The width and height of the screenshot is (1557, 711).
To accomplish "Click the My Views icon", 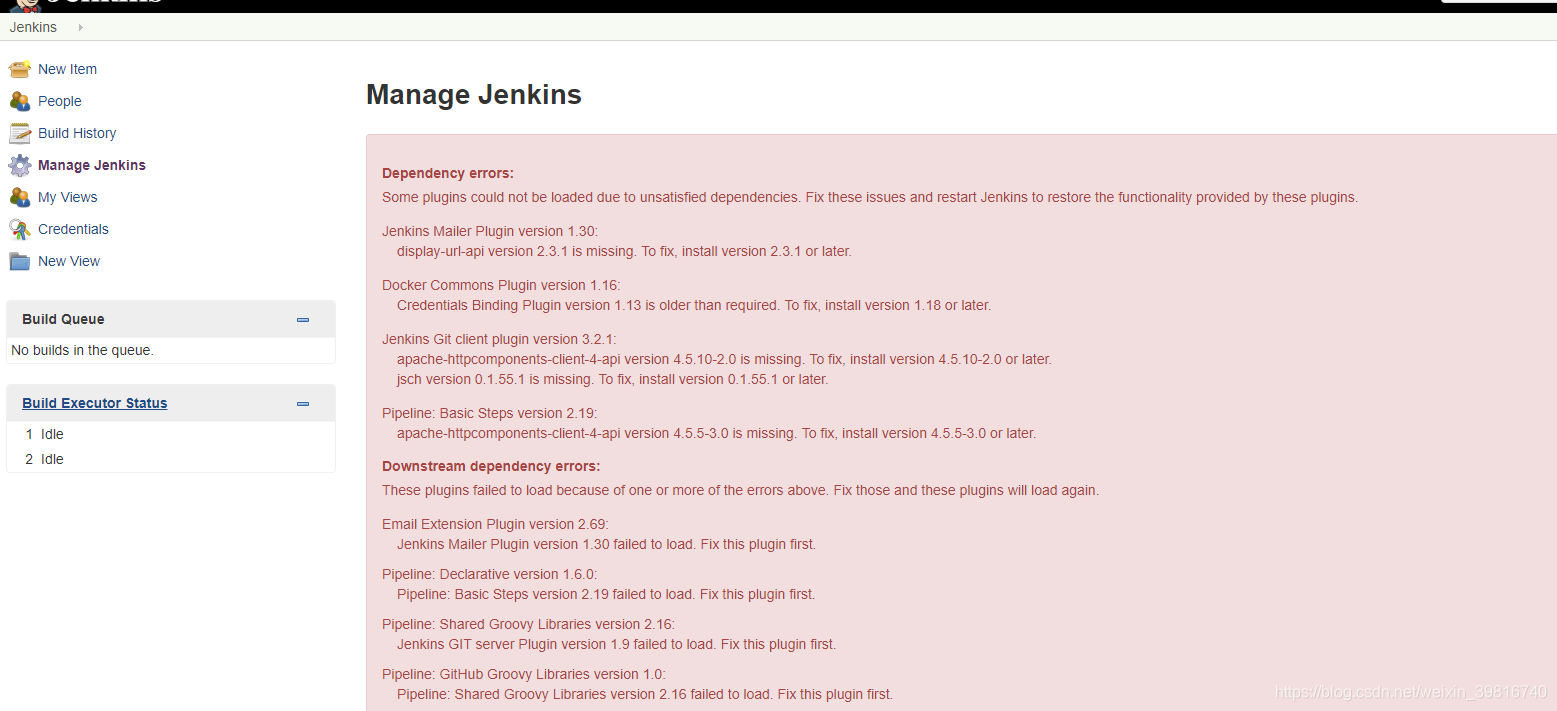I will [20, 197].
